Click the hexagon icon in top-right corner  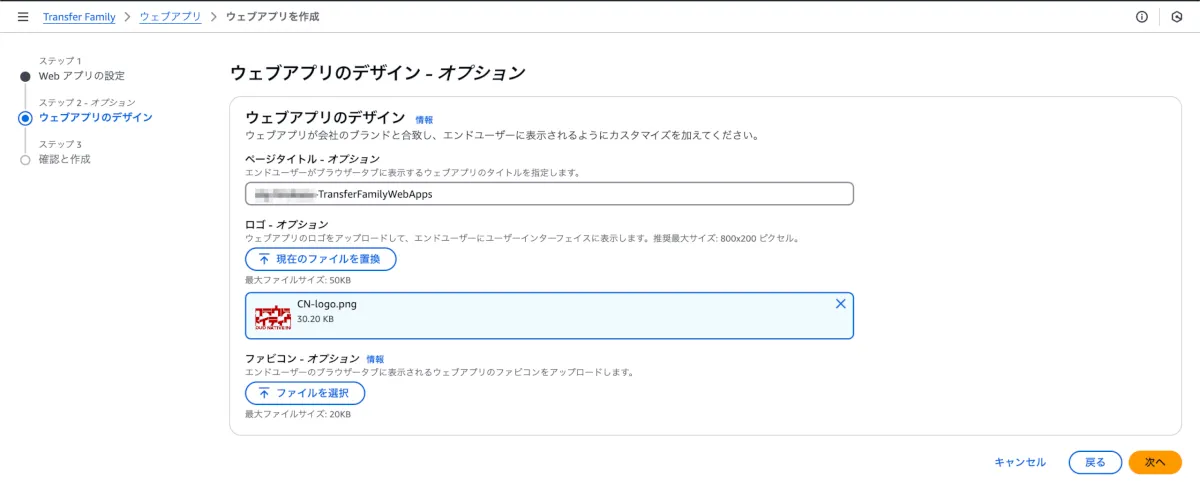pos(1176,17)
